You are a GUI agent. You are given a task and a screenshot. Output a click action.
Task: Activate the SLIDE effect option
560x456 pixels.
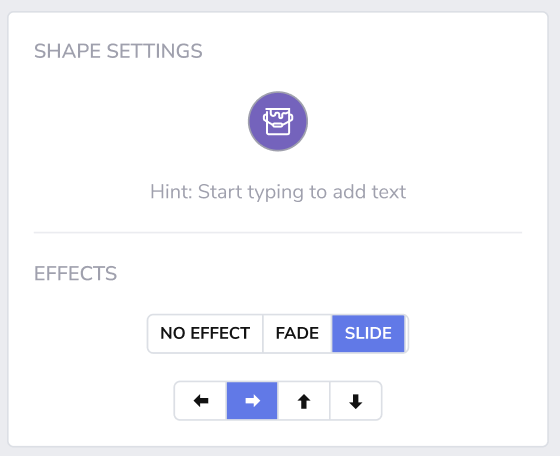368,334
